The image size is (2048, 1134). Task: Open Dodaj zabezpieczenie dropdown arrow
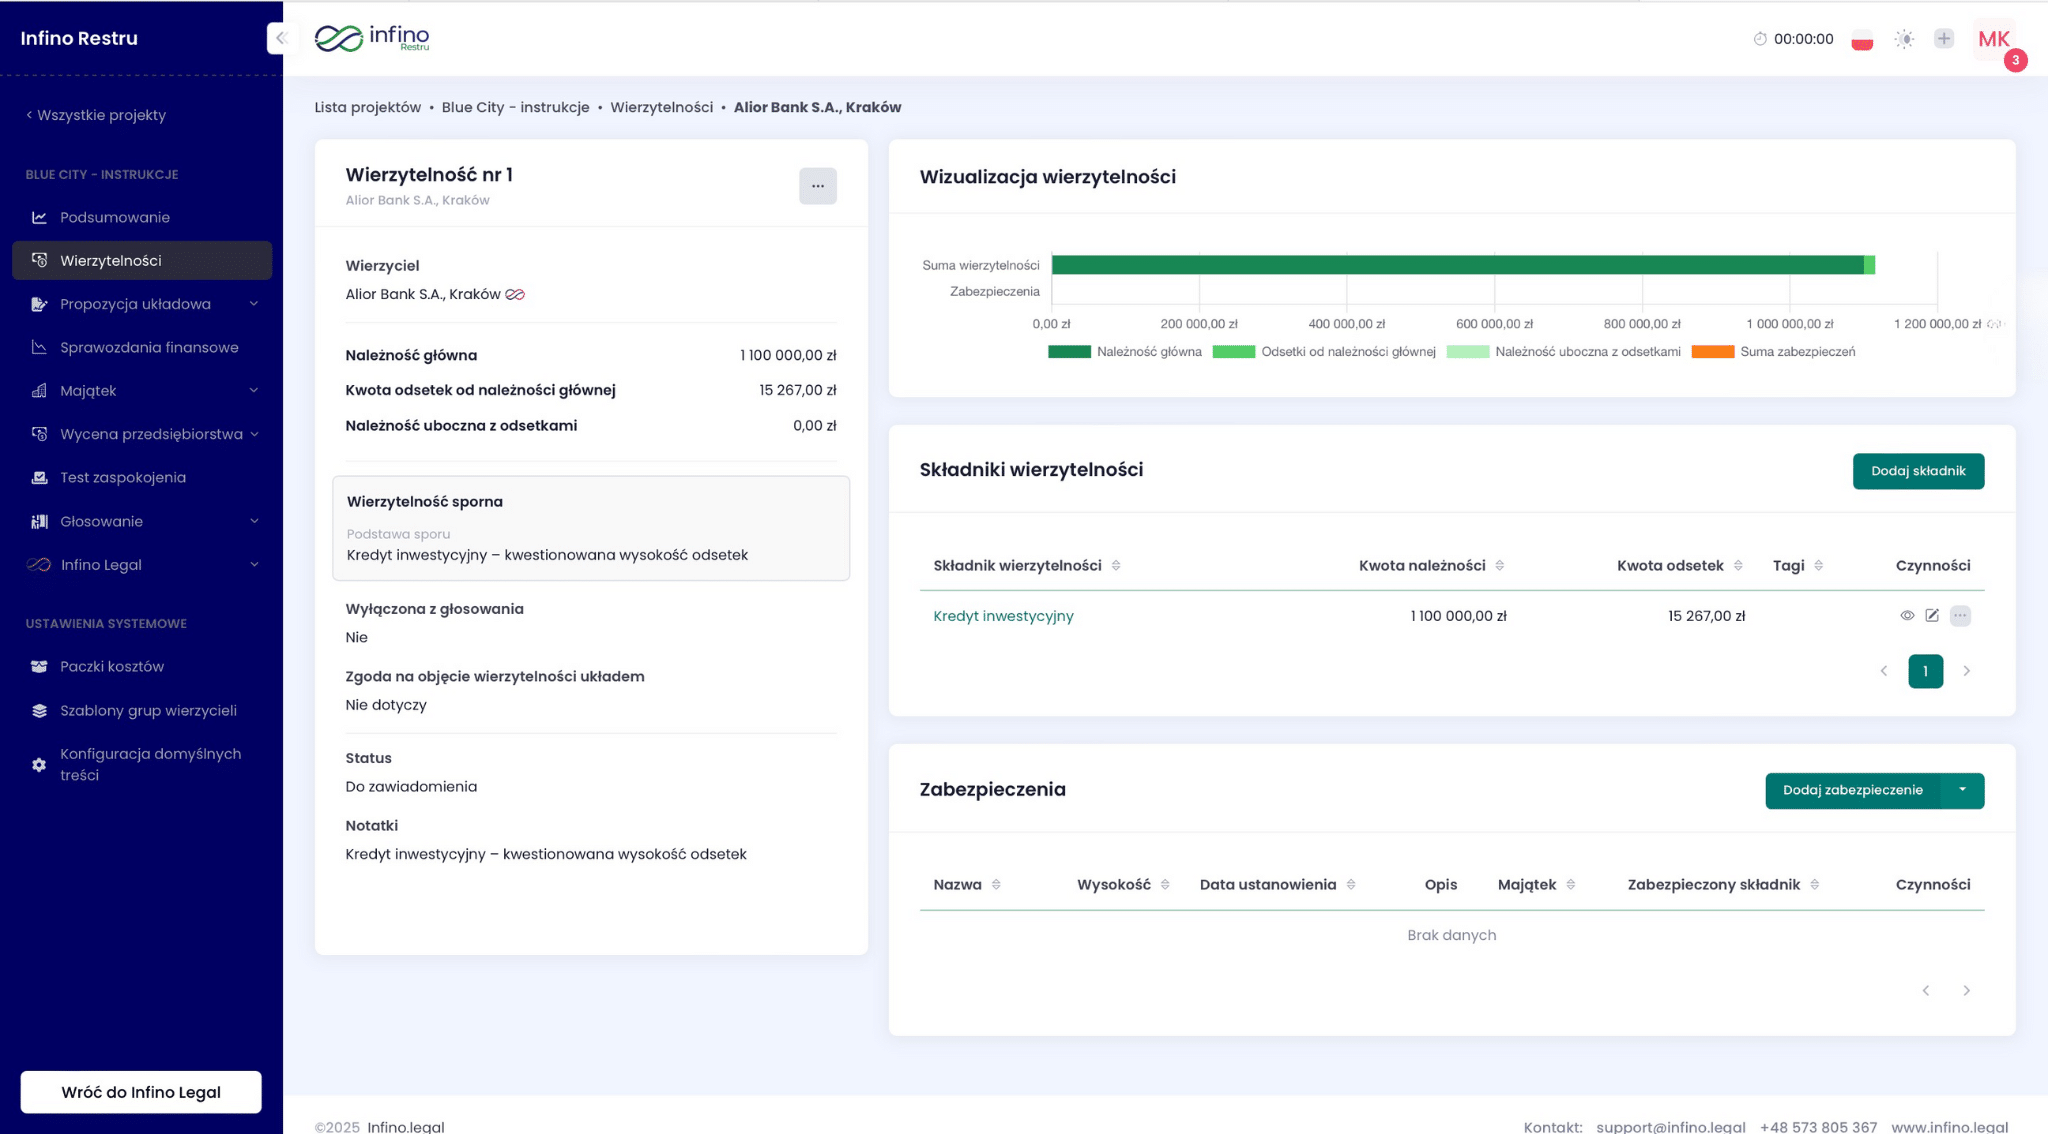pos(1962,790)
